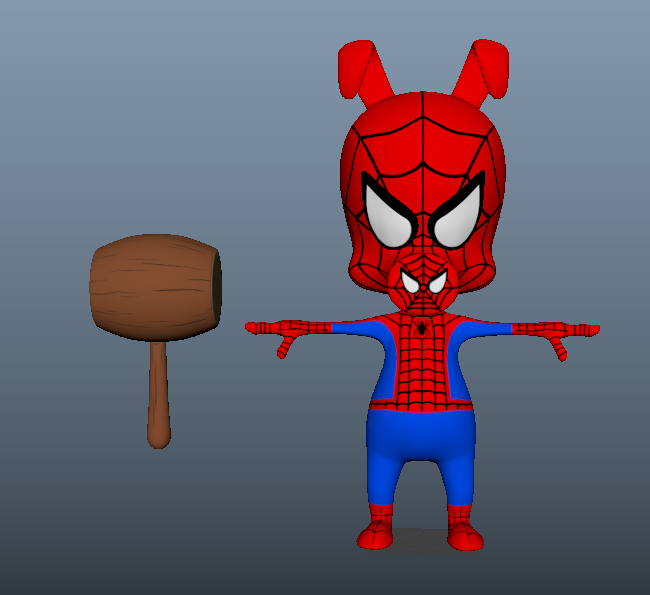The height and width of the screenshot is (595, 650).
Task: Select the round pig snout
Action: pos(423,283)
